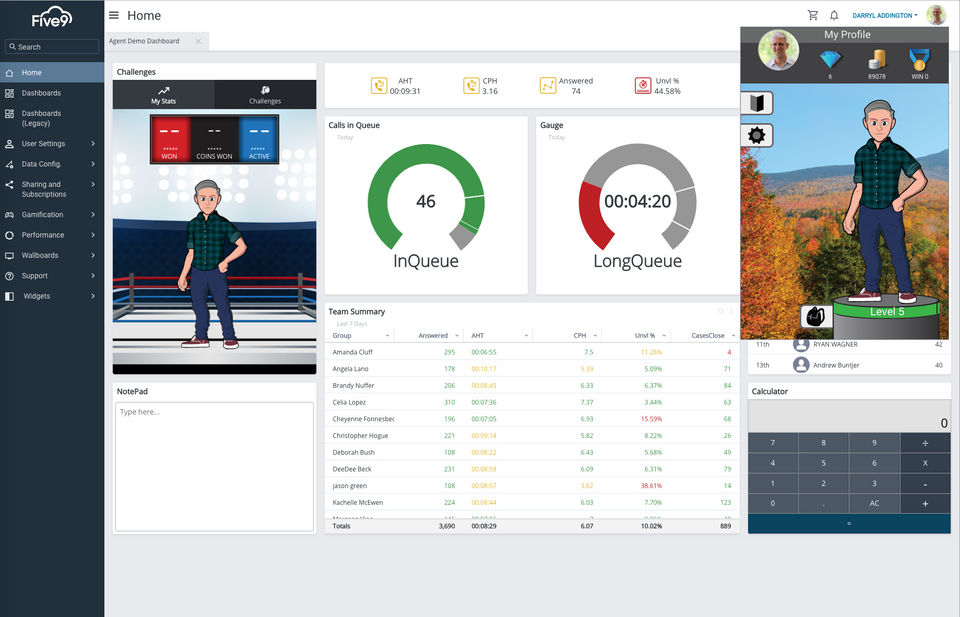Open the shopping cart icon

(812, 15)
